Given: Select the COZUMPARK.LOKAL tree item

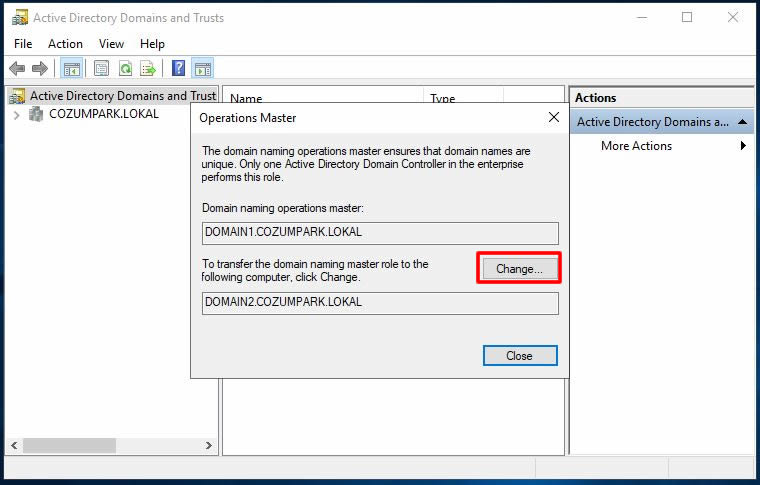Looking at the screenshot, I should pos(104,114).
